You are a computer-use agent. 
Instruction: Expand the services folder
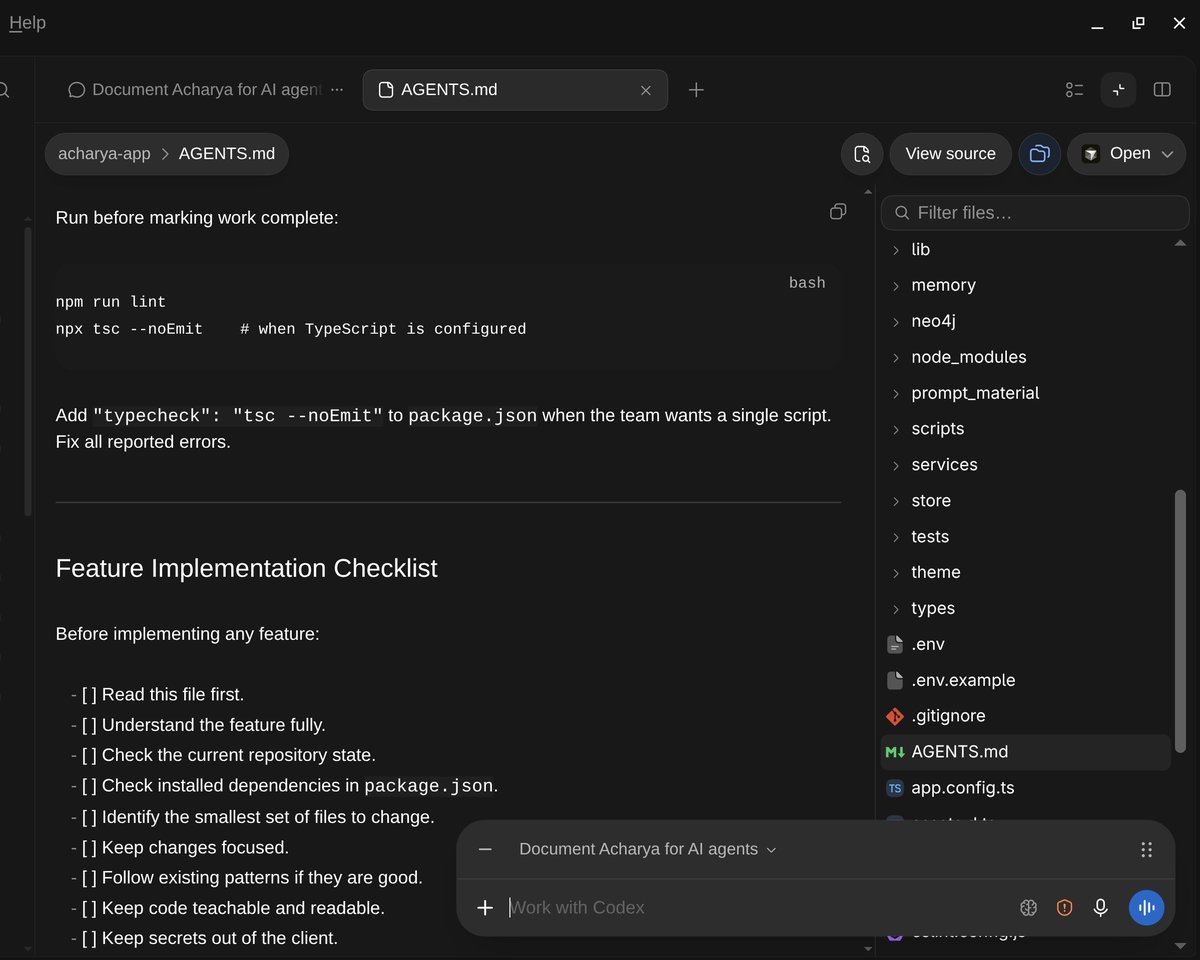(1025, 465)
